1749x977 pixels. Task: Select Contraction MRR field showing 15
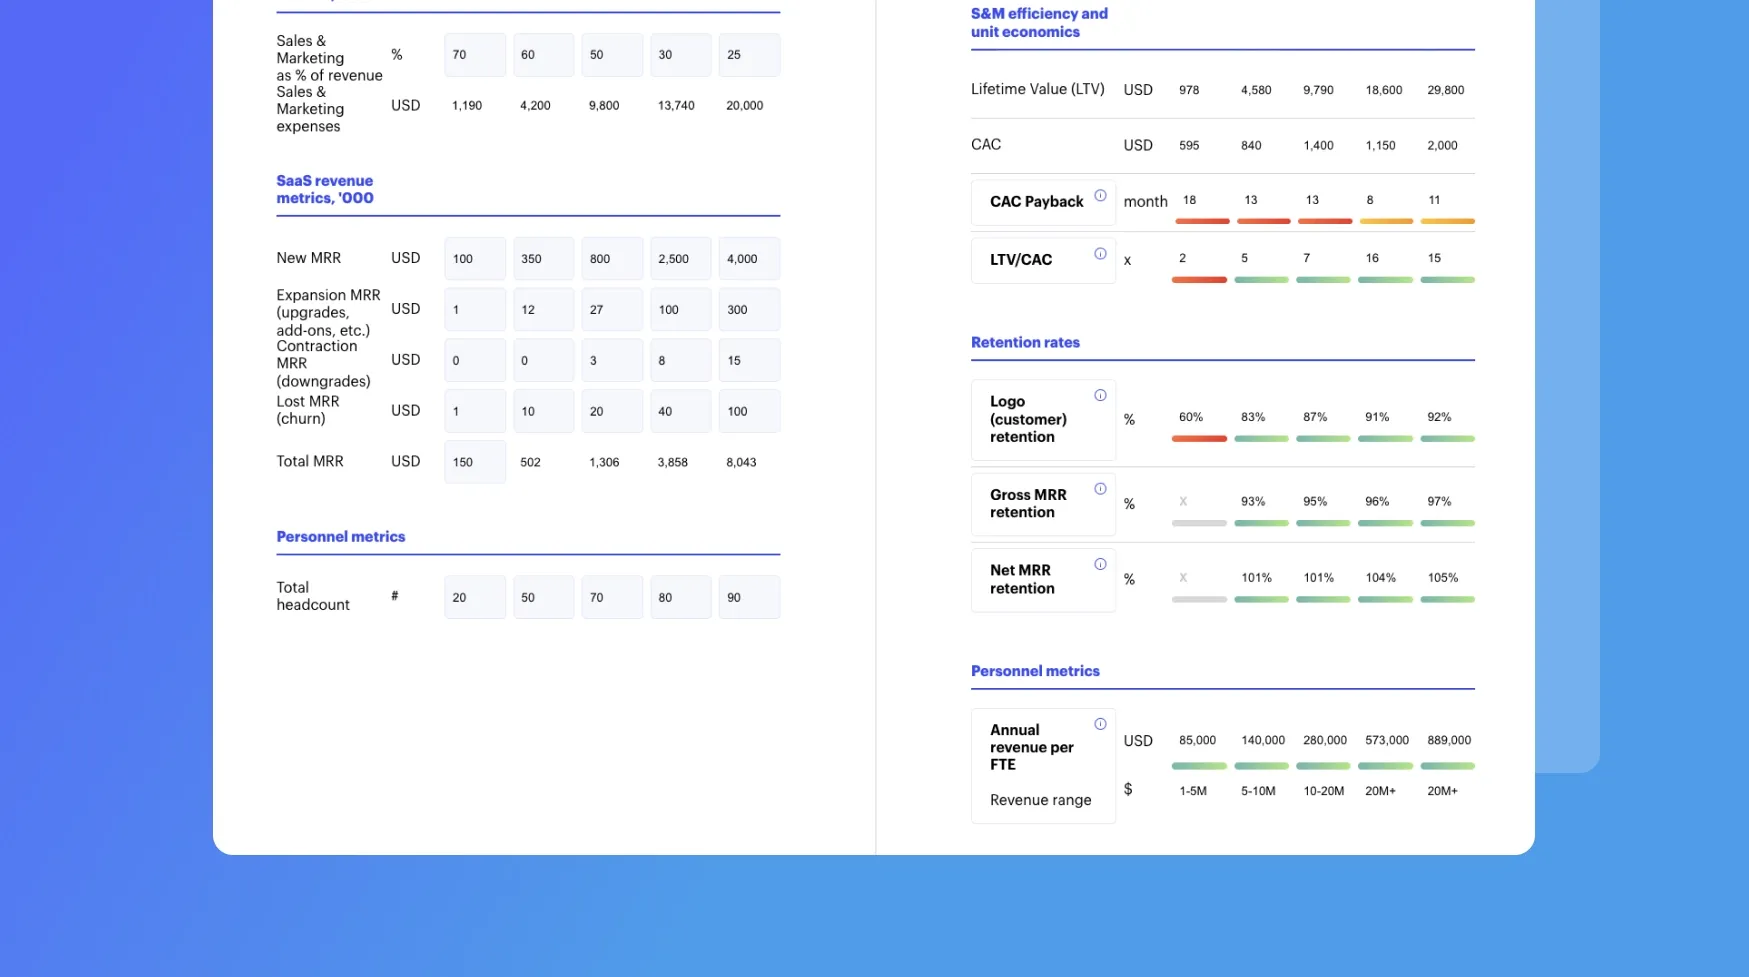(x=748, y=361)
